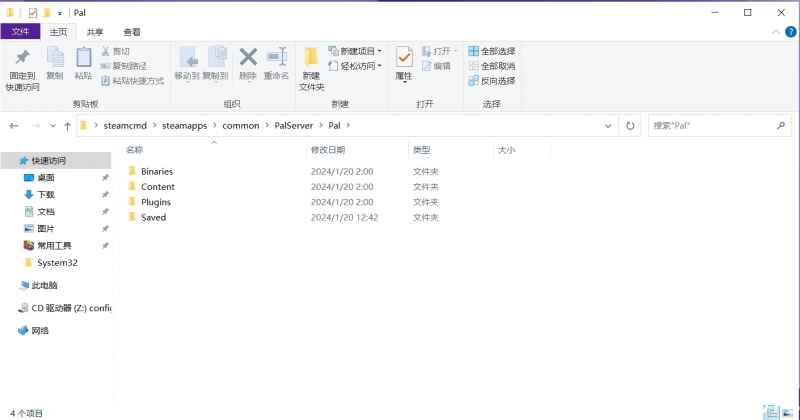Click the Properties (属性) checkmark icon

pyautogui.click(x=404, y=57)
